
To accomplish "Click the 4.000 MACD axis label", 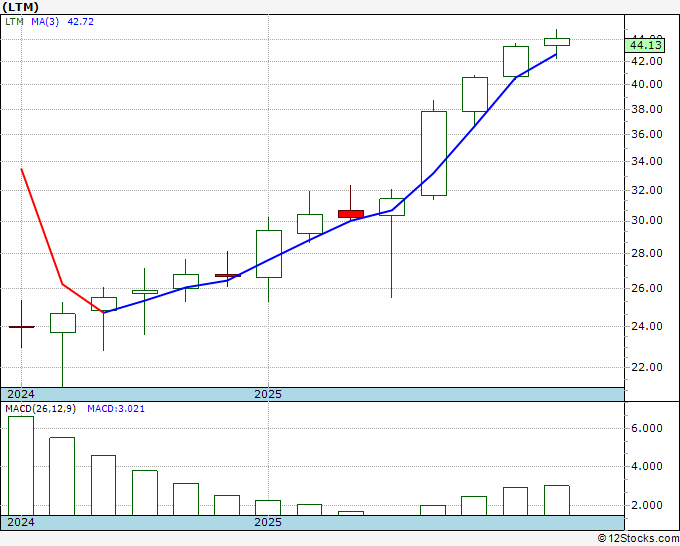I will [x=647, y=467].
